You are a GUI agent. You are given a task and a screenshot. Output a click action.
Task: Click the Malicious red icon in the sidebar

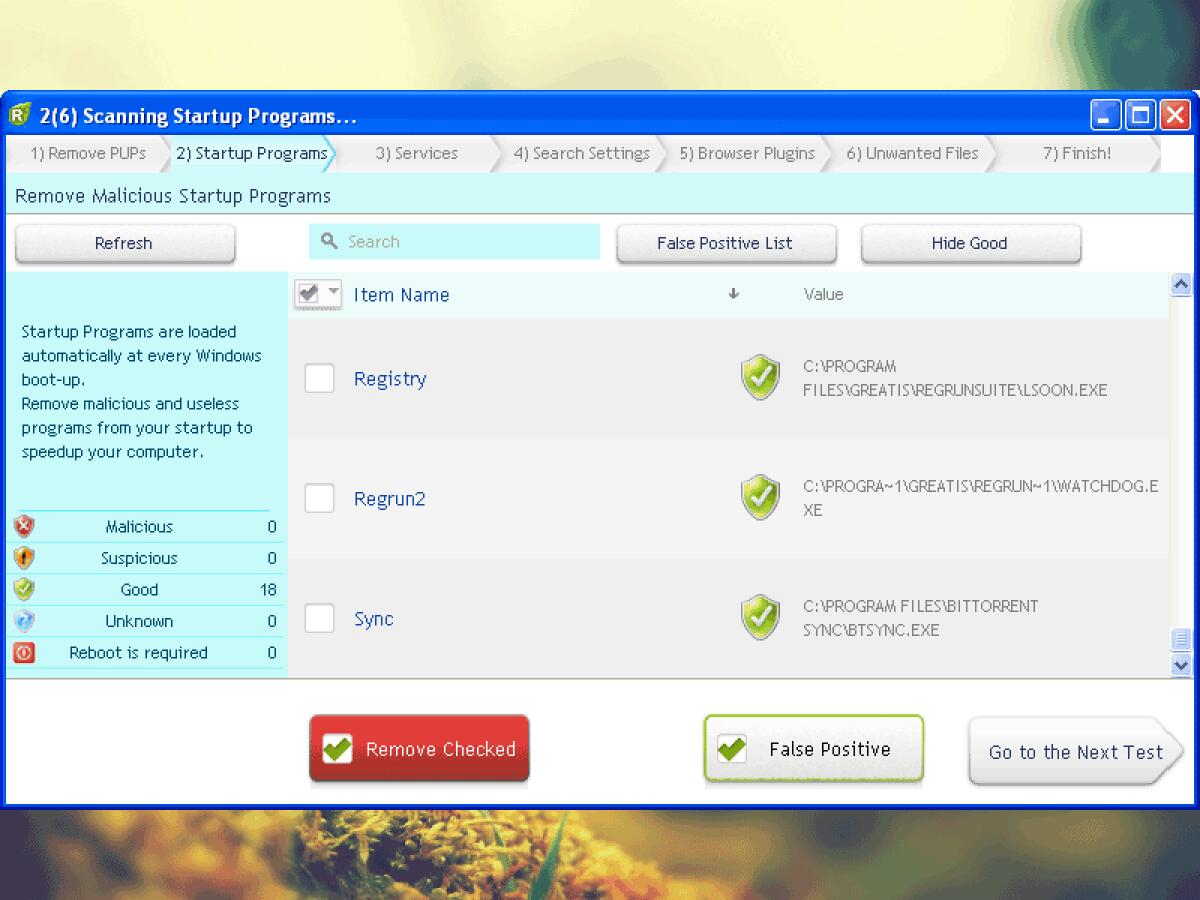click(x=24, y=526)
